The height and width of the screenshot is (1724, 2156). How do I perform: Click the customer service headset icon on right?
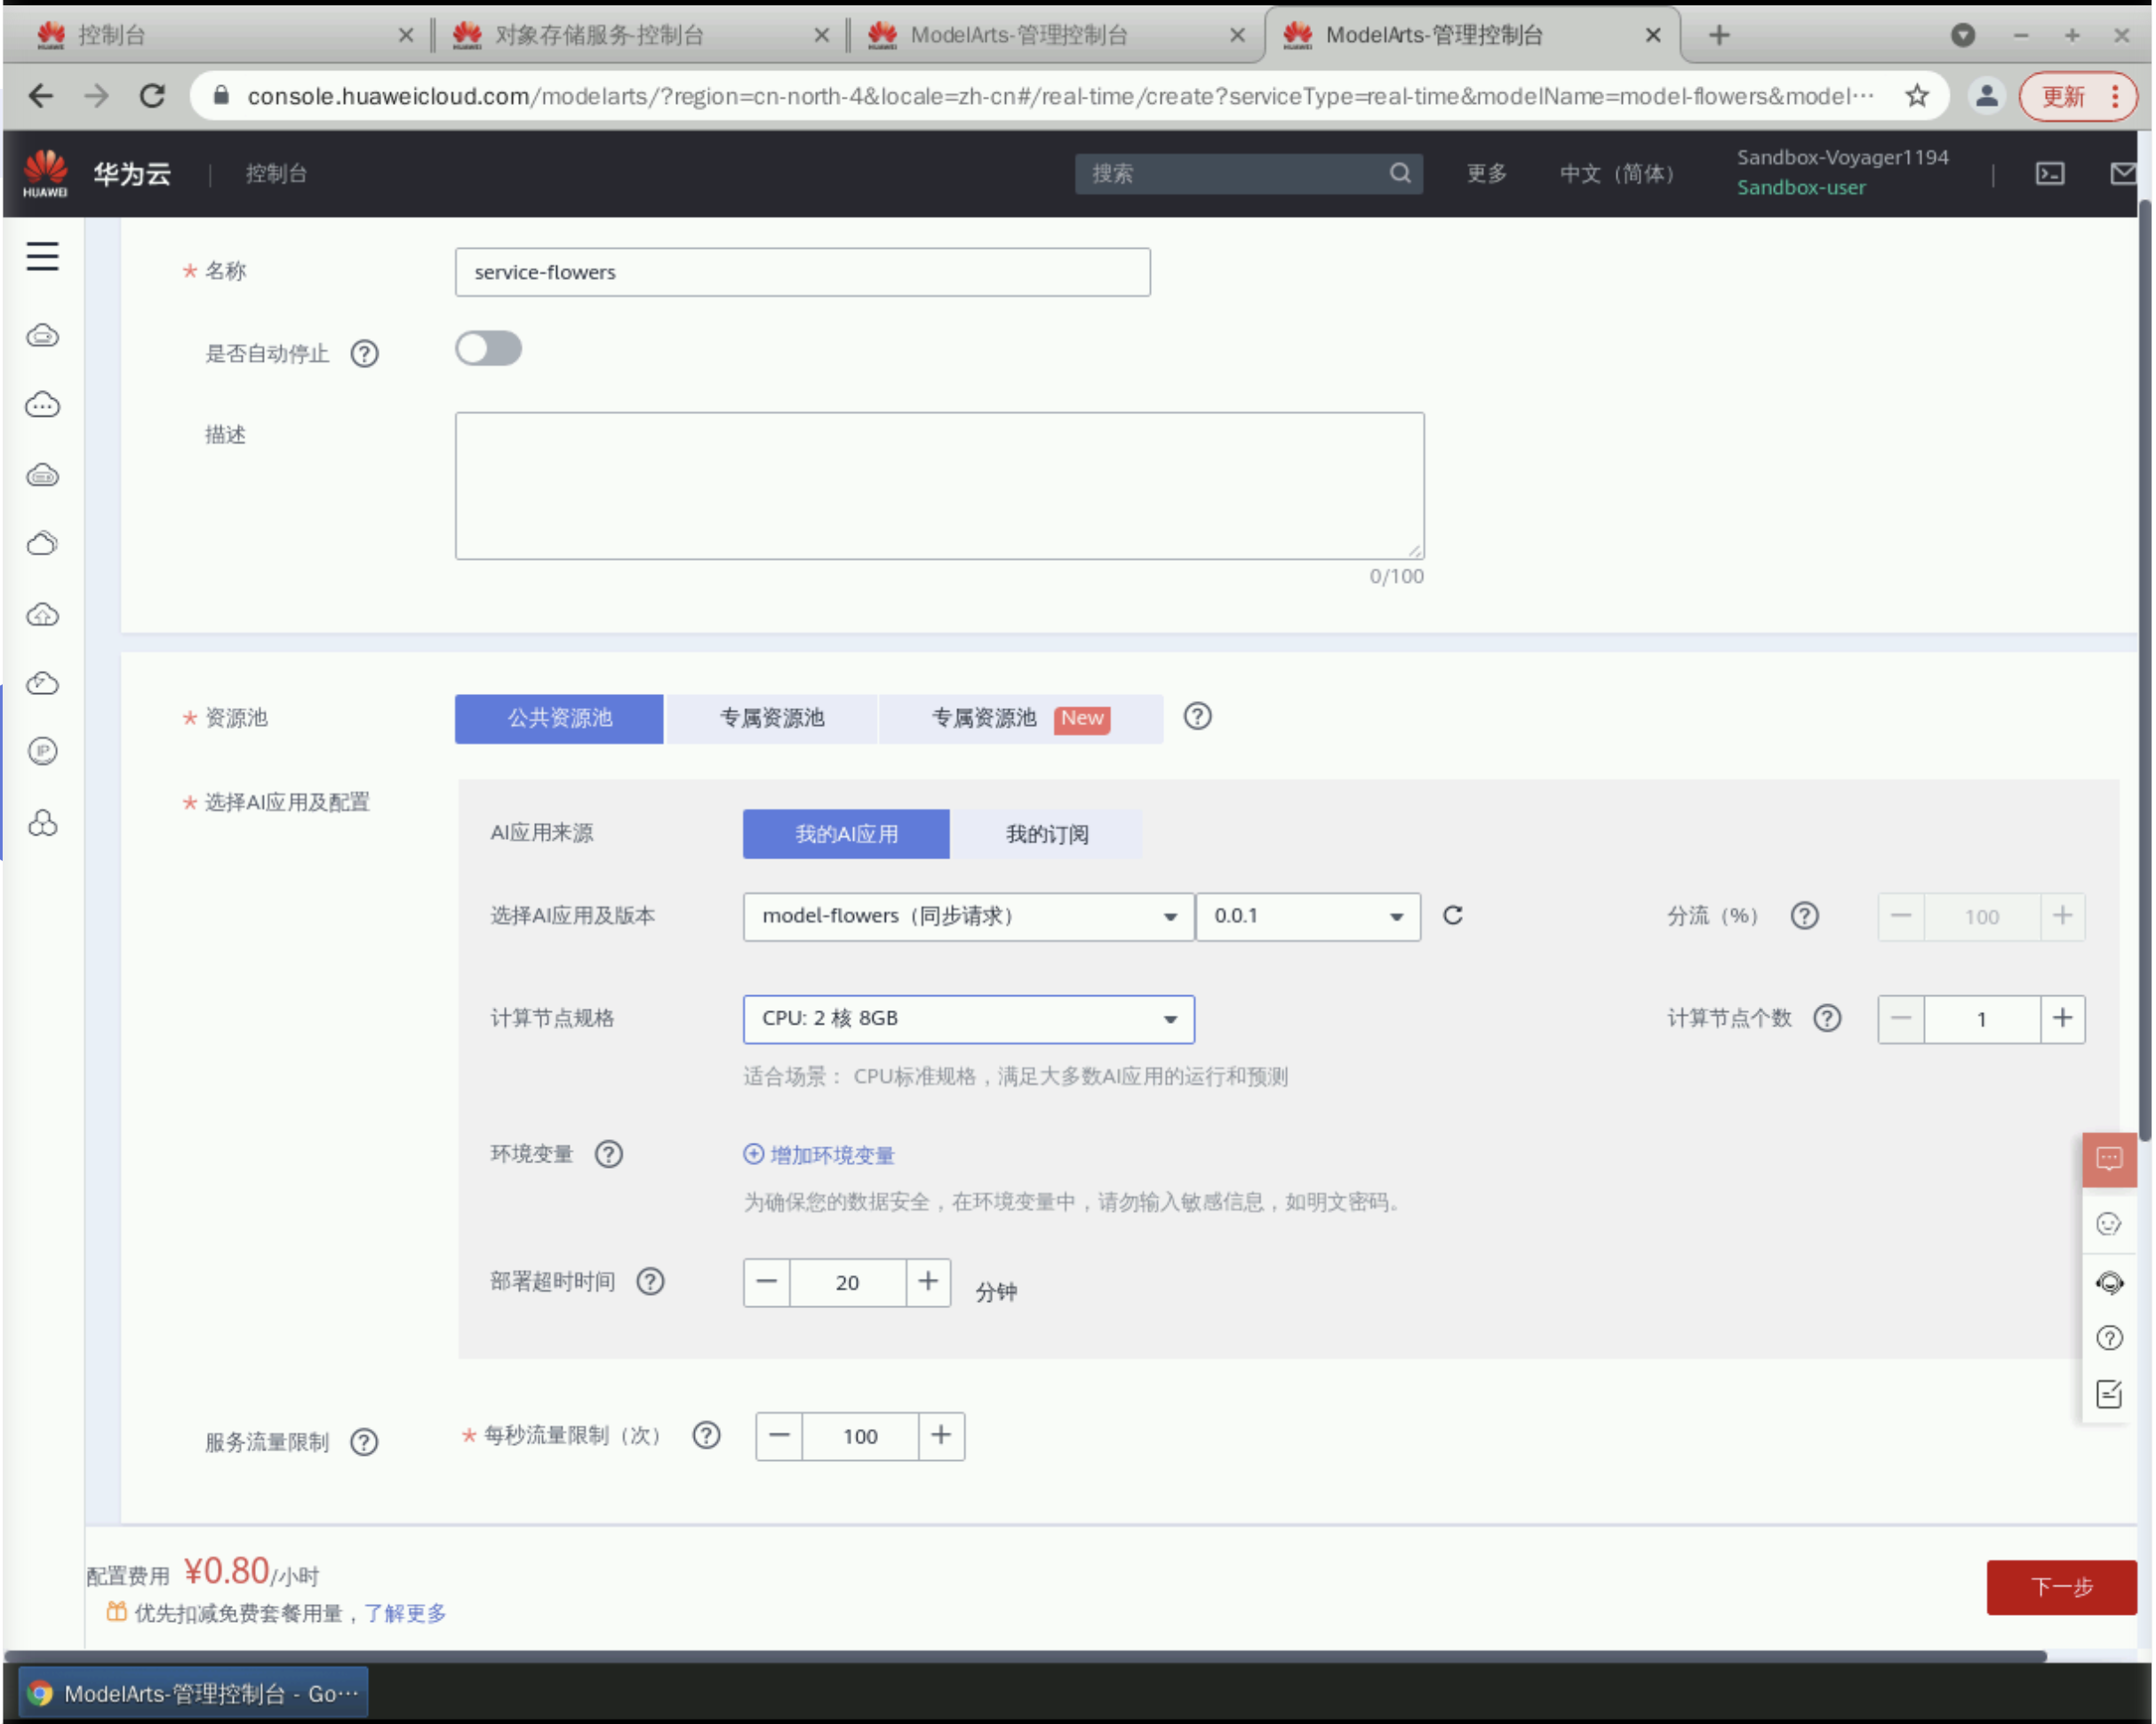click(x=2109, y=1282)
